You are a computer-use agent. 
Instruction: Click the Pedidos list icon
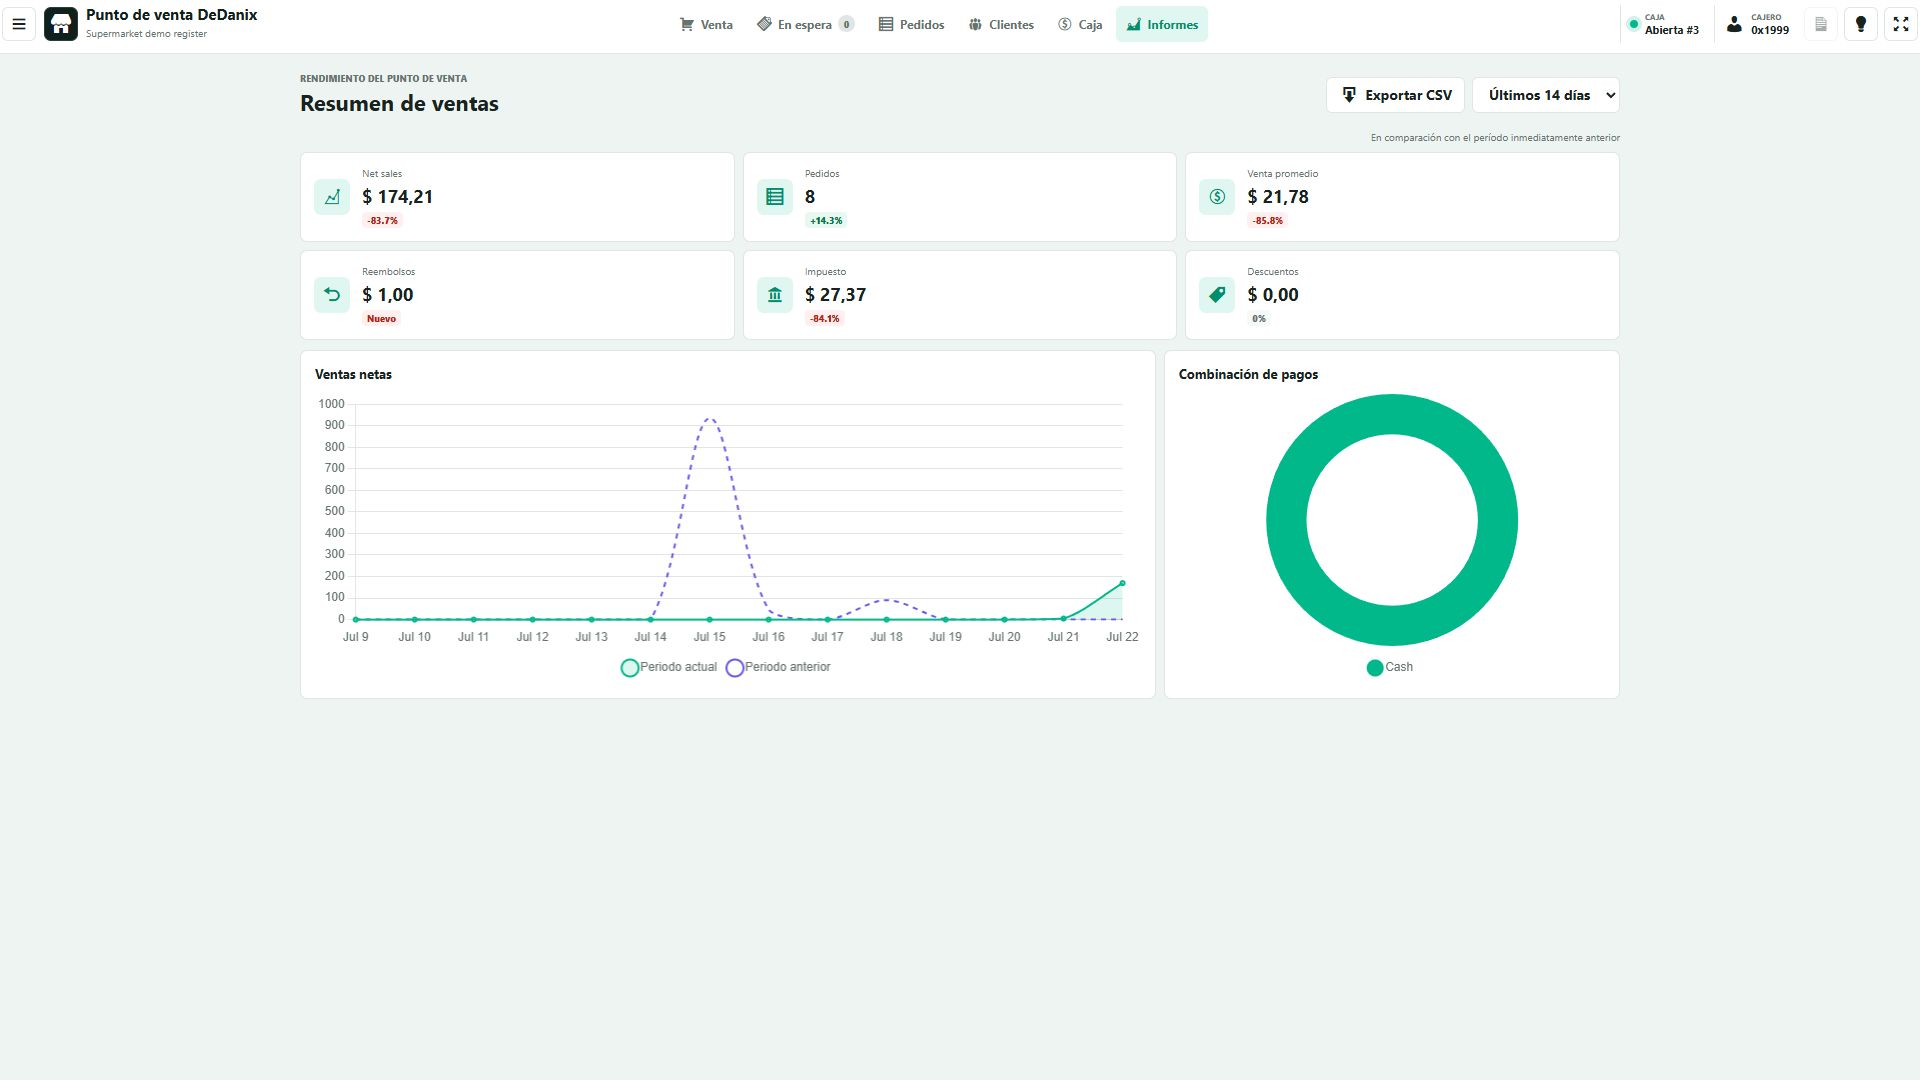[775, 197]
